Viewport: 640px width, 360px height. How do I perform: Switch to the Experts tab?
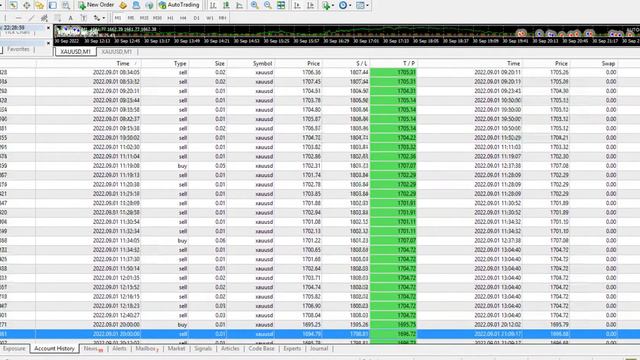point(292,349)
